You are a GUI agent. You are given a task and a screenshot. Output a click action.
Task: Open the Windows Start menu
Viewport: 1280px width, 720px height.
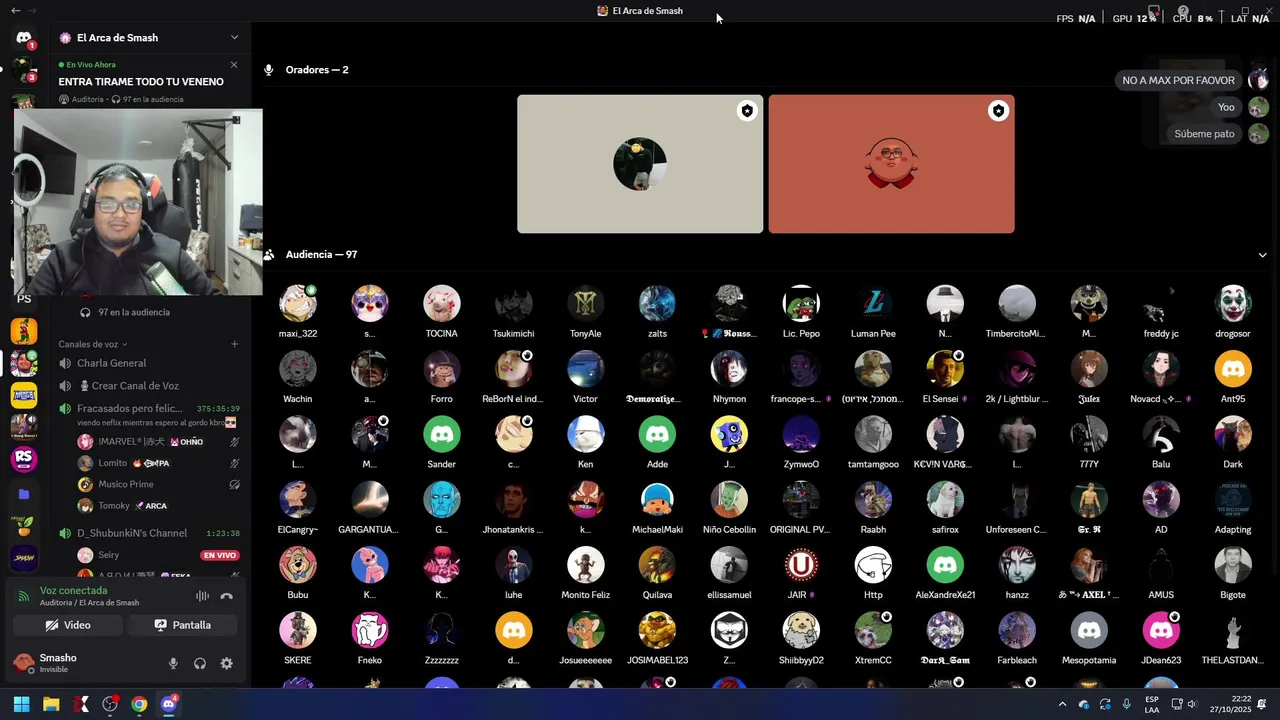tap(21, 704)
